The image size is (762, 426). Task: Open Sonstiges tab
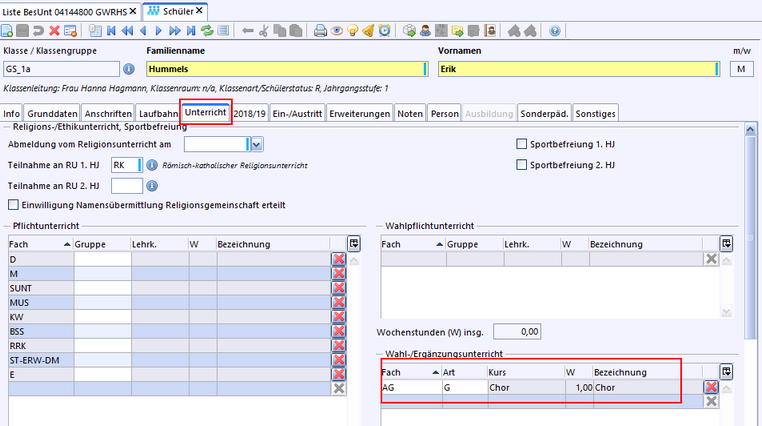click(596, 114)
